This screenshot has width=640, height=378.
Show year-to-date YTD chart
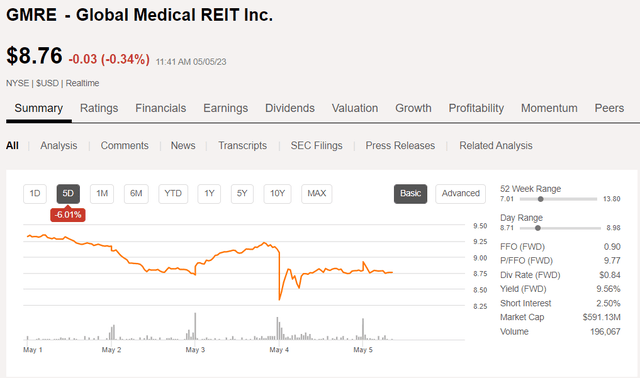coord(173,193)
